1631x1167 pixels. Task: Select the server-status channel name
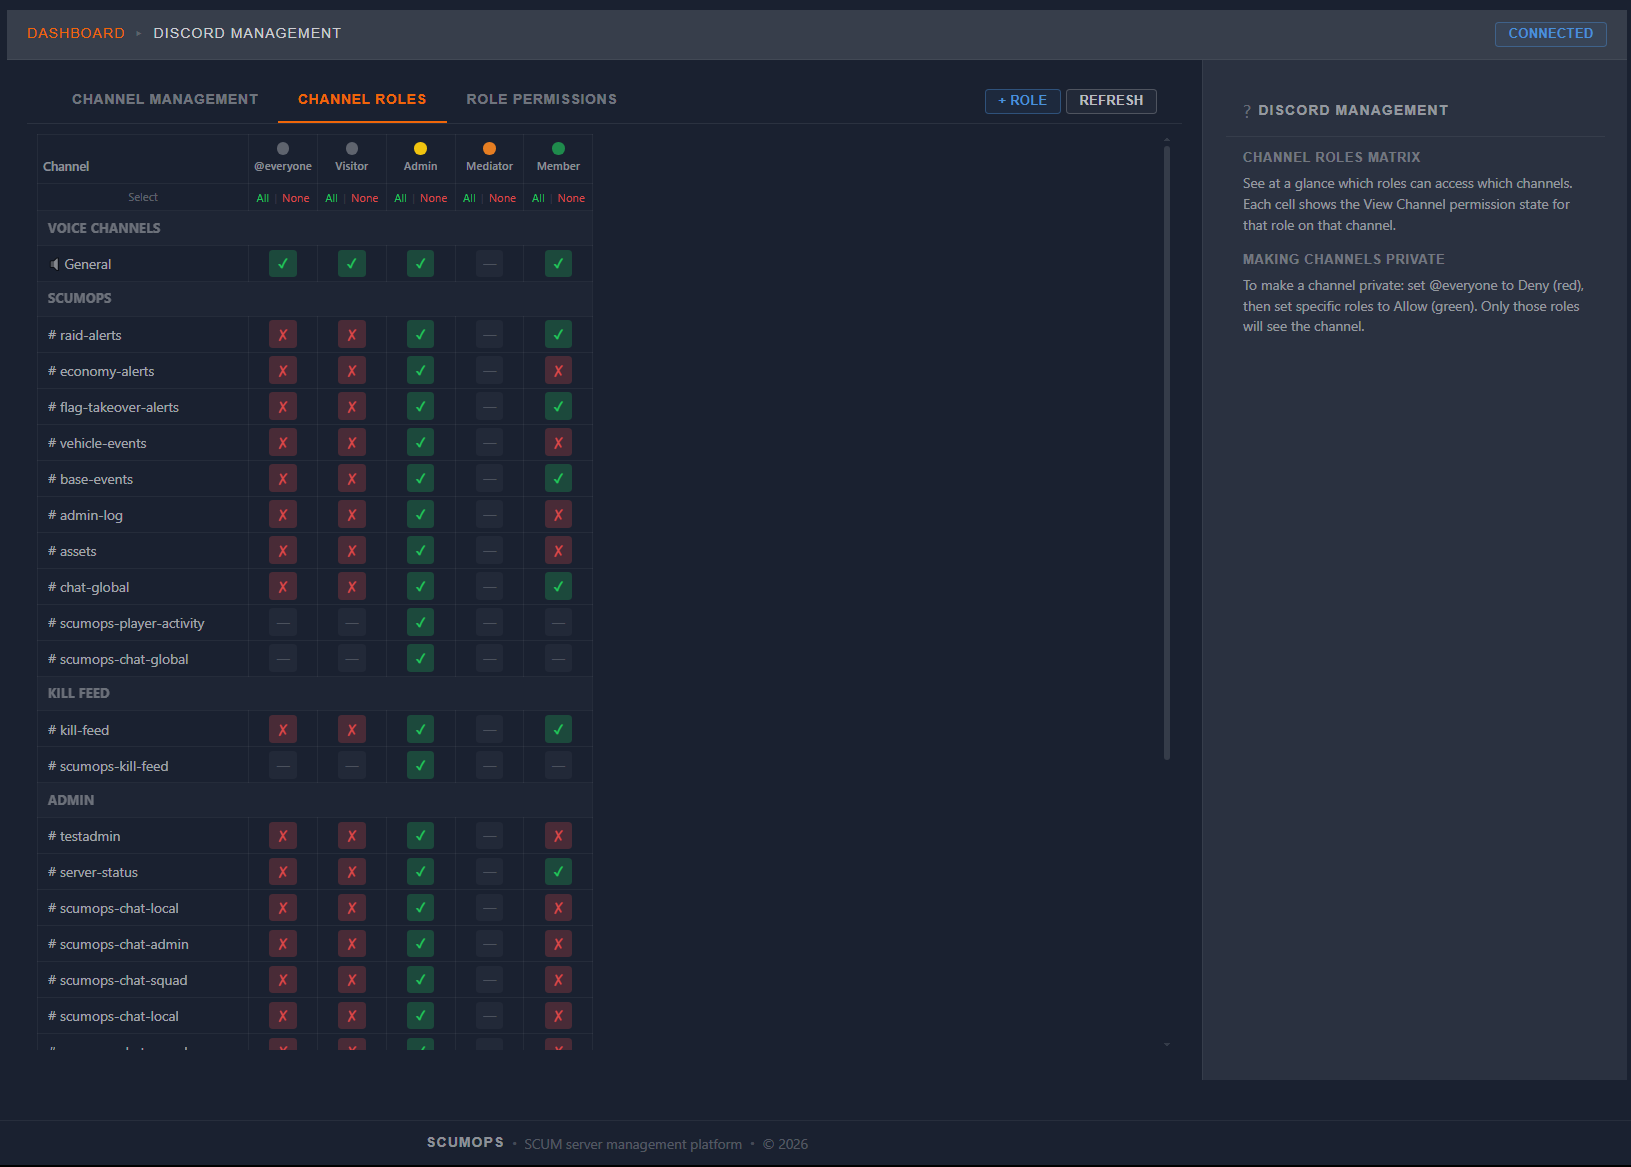(x=99, y=872)
